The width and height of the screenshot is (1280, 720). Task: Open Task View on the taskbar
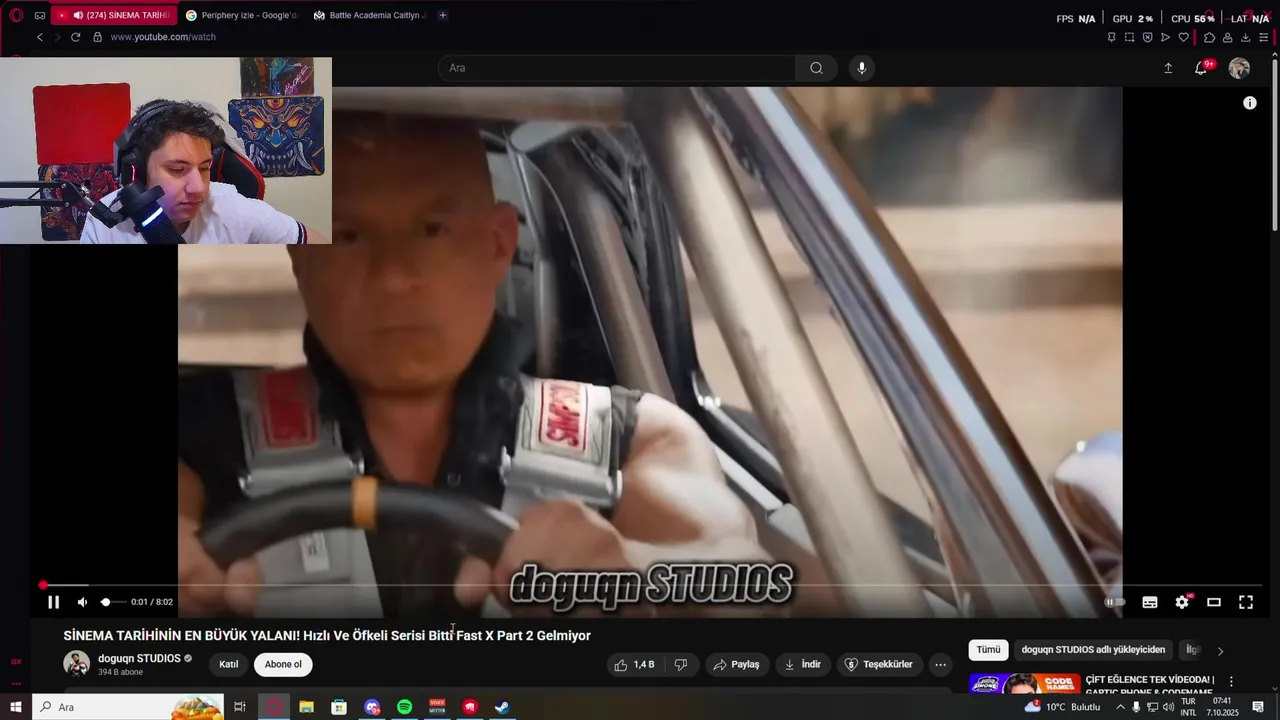click(239, 707)
